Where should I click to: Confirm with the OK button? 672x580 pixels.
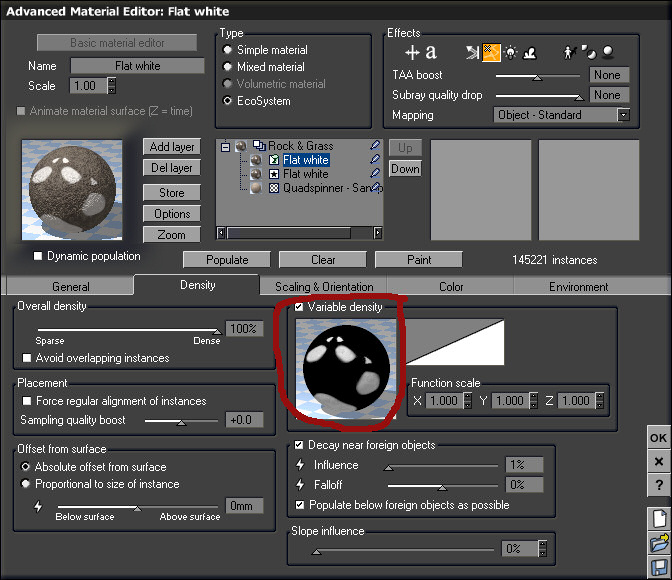pyautogui.click(x=658, y=438)
